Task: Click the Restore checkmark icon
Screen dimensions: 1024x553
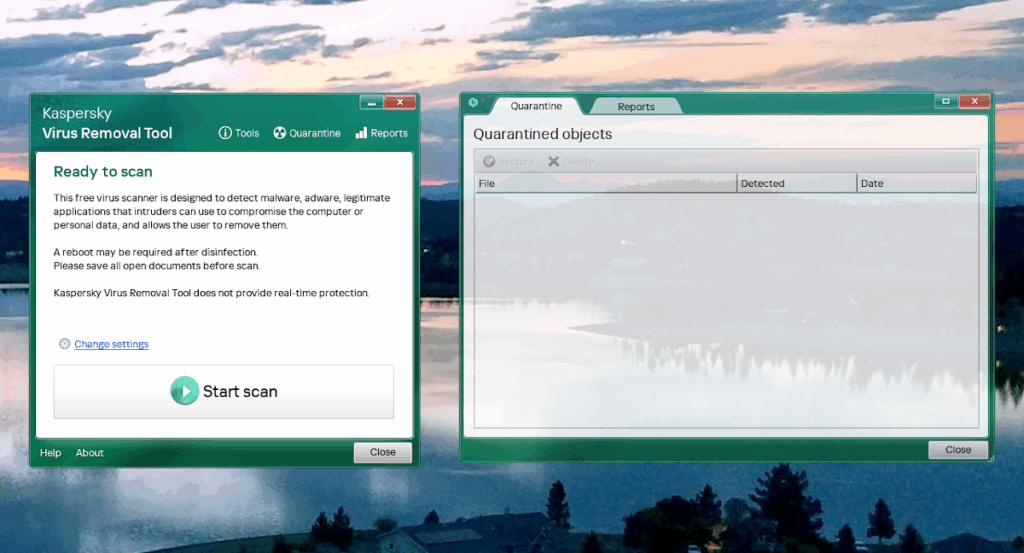Action: point(488,161)
